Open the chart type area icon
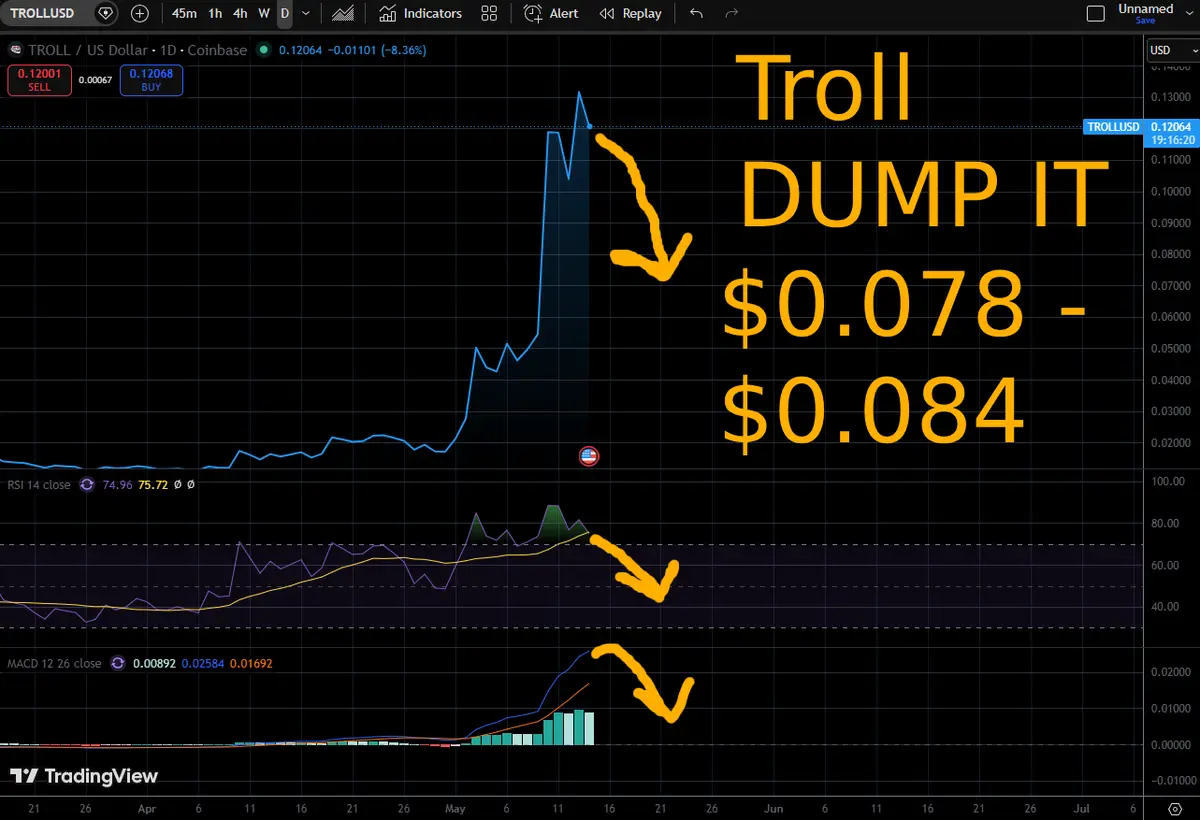Screen dimensions: 1200x820 (x=343, y=14)
